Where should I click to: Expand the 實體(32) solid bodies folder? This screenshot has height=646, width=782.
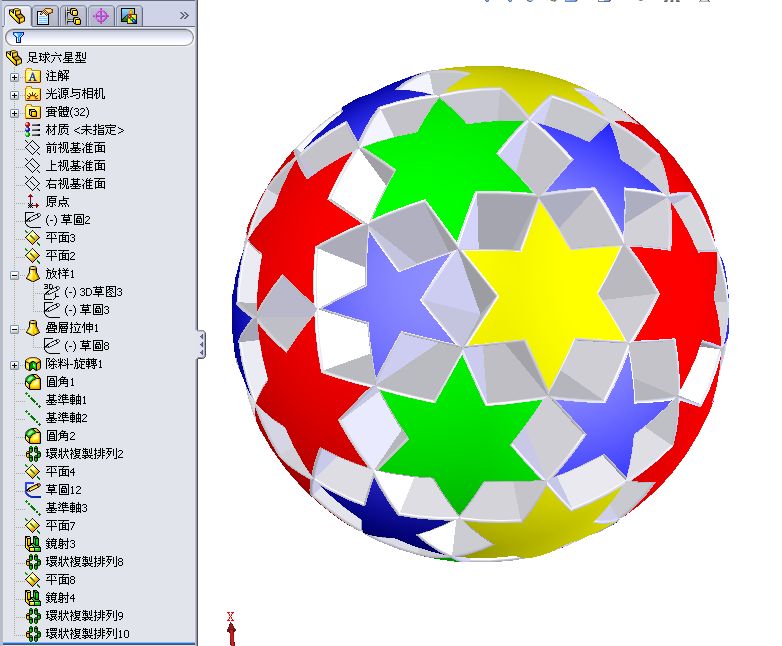pos(14,113)
